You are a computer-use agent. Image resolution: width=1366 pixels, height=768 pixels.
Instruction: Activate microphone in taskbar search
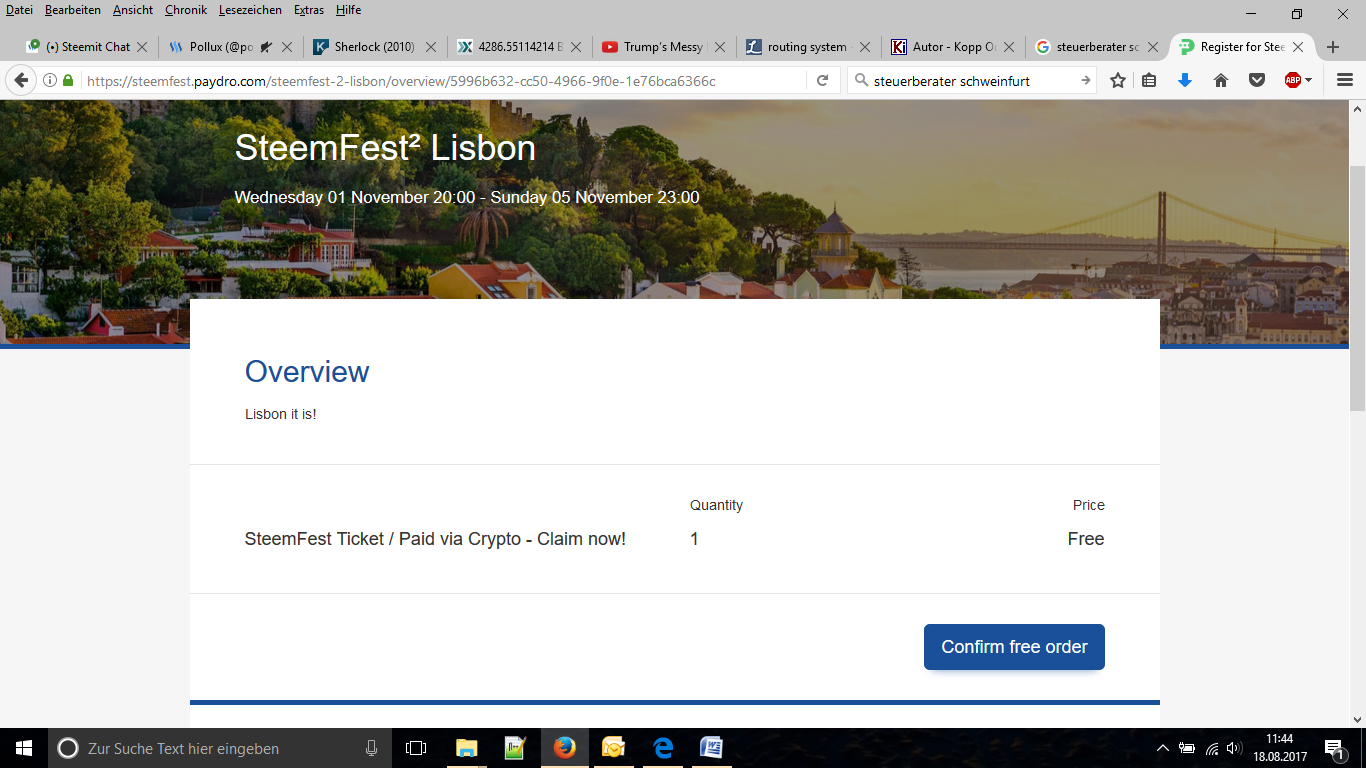point(372,748)
